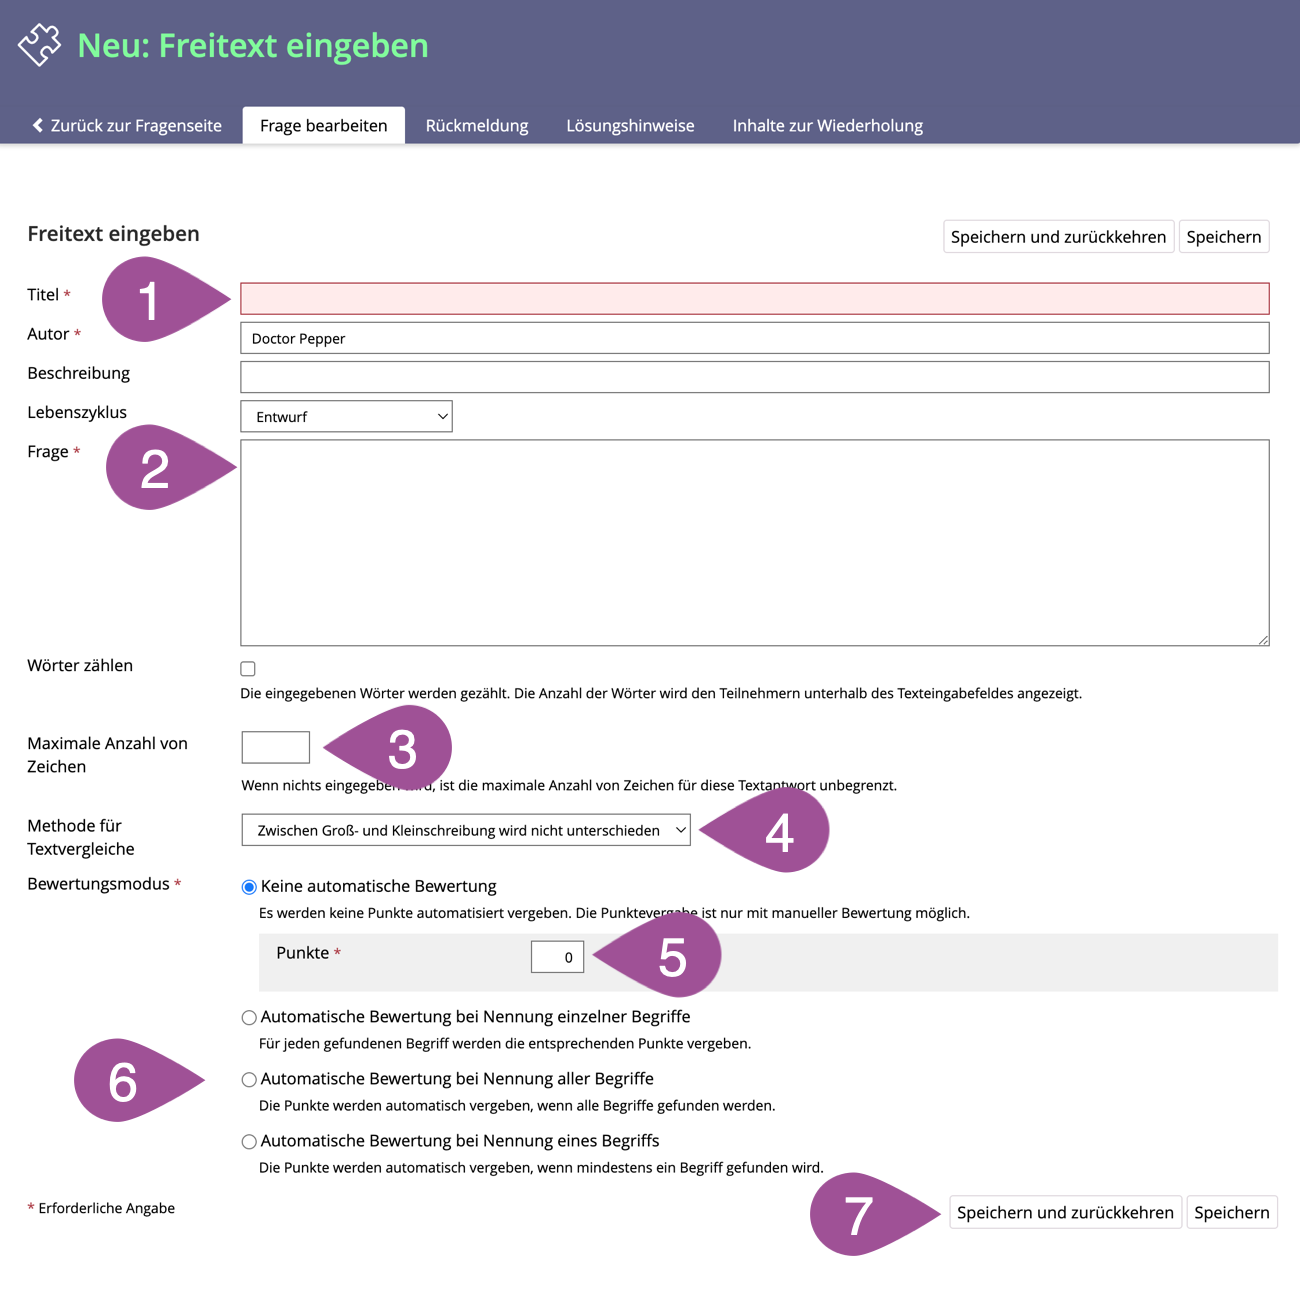The width and height of the screenshot is (1300, 1300).
Task: Click the Maximale Anzahl von Zeichen field
Action: pyautogui.click(x=276, y=747)
